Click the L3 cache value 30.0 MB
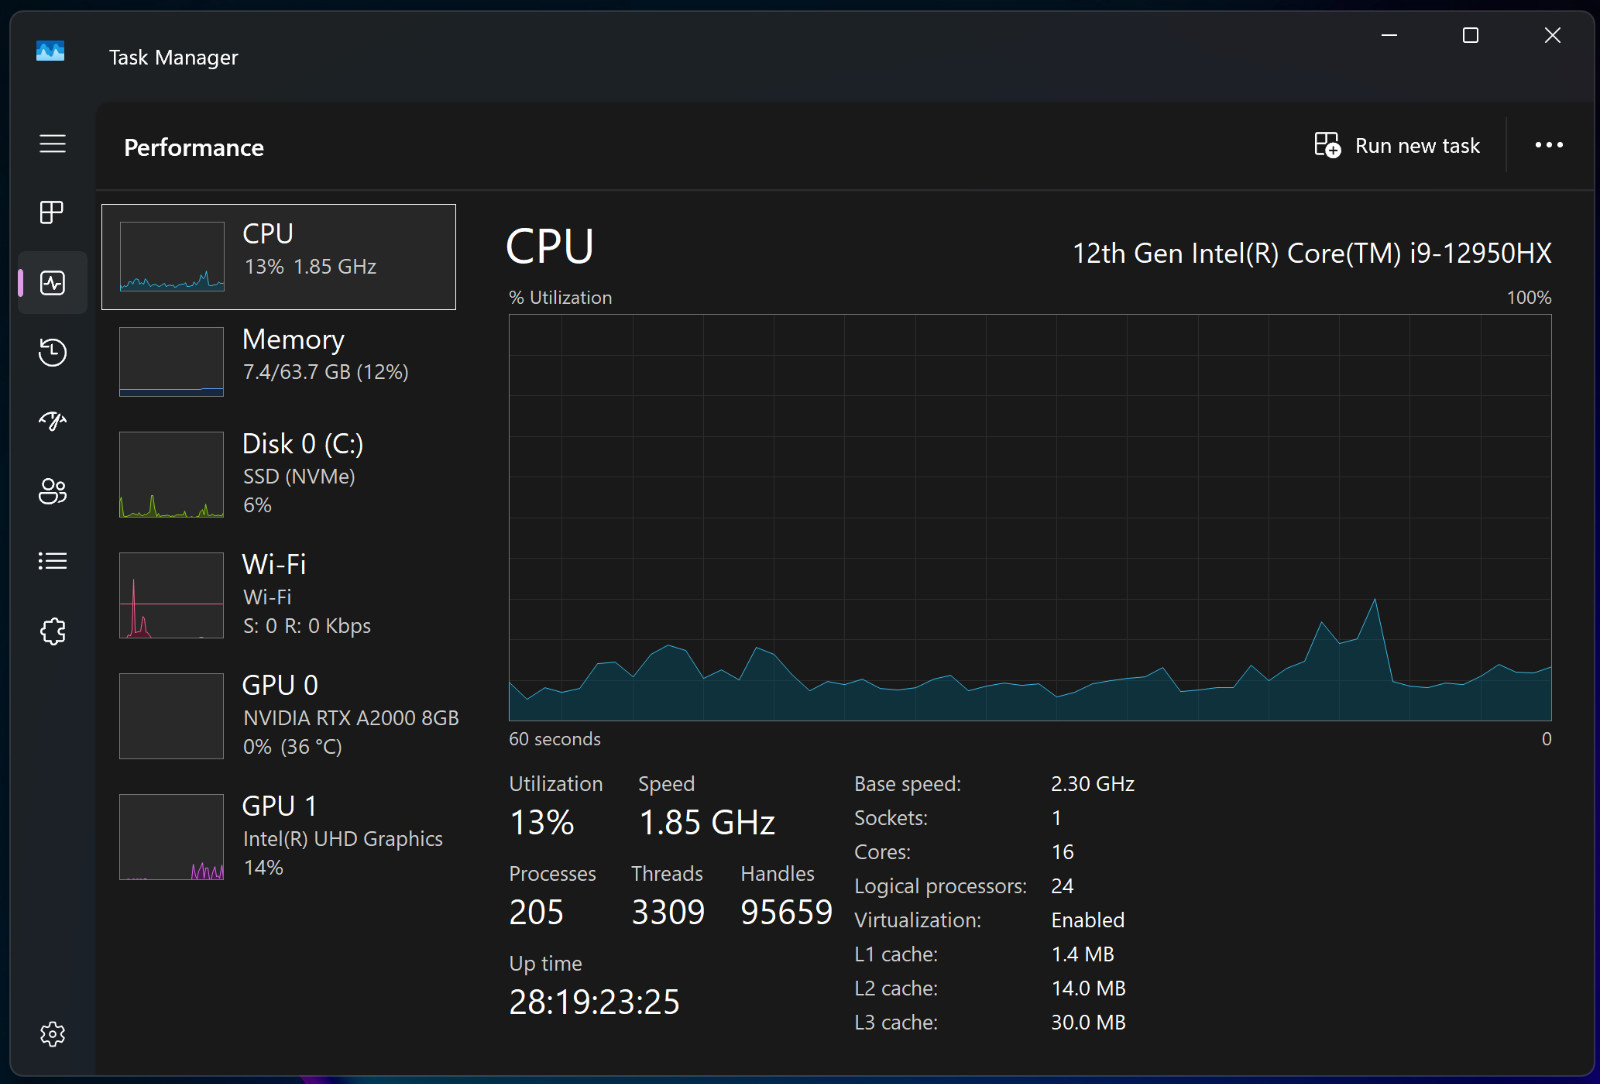This screenshot has width=1600, height=1084. tap(1089, 1023)
